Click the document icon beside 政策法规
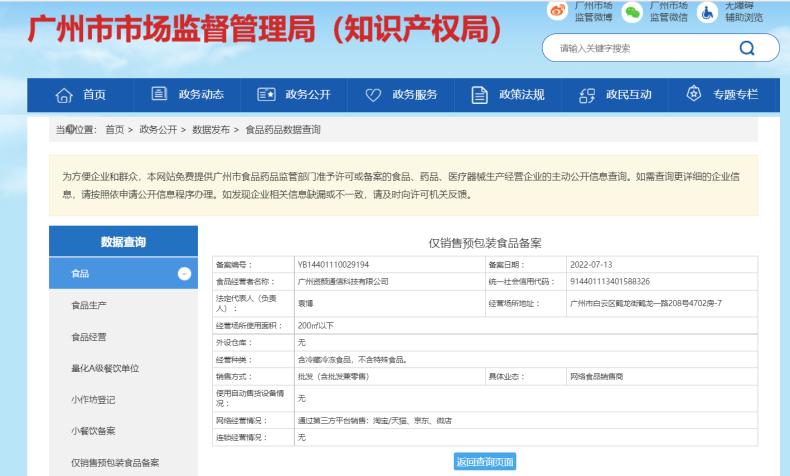This screenshot has width=790, height=476. point(480,95)
